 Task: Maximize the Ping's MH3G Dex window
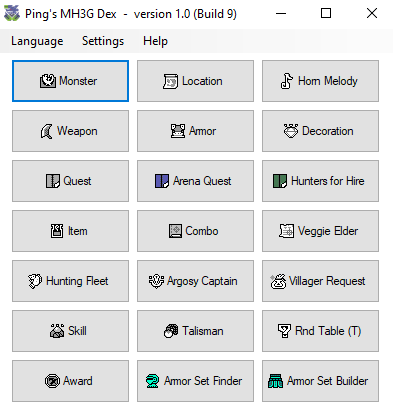pyautogui.click(x=326, y=14)
